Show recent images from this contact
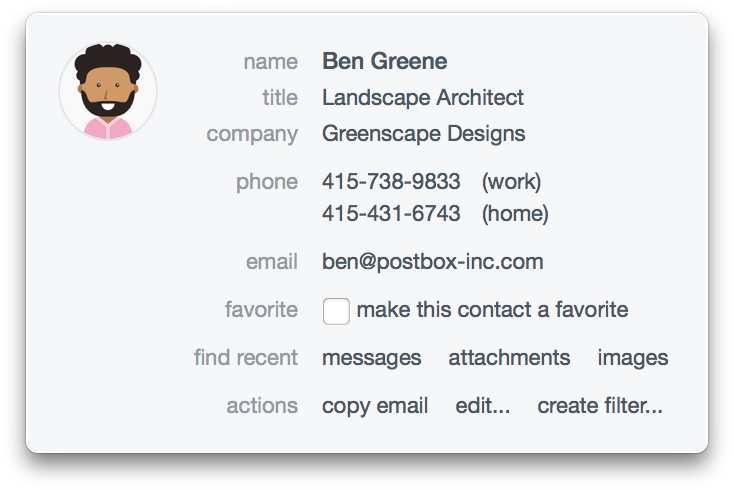734x490 pixels. [x=632, y=358]
